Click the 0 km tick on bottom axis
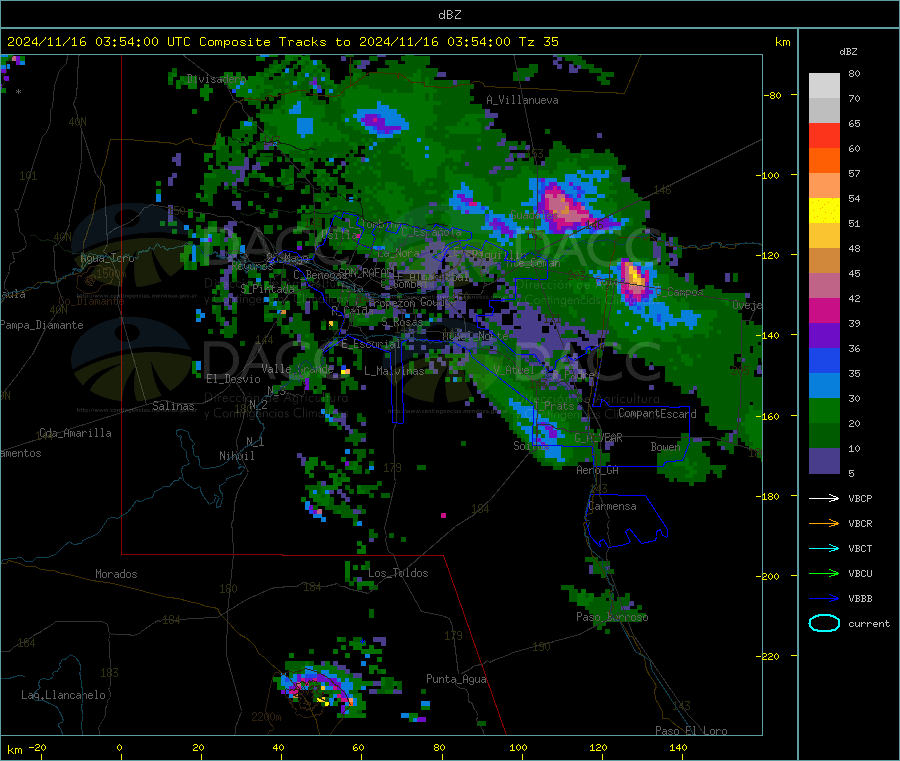900x761 pixels. tap(119, 747)
